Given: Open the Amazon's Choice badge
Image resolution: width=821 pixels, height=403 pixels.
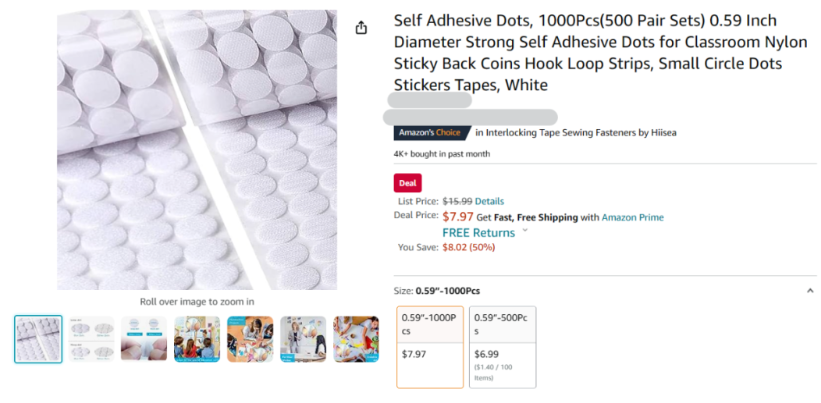Looking at the screenshot, I should coord(434,132).
